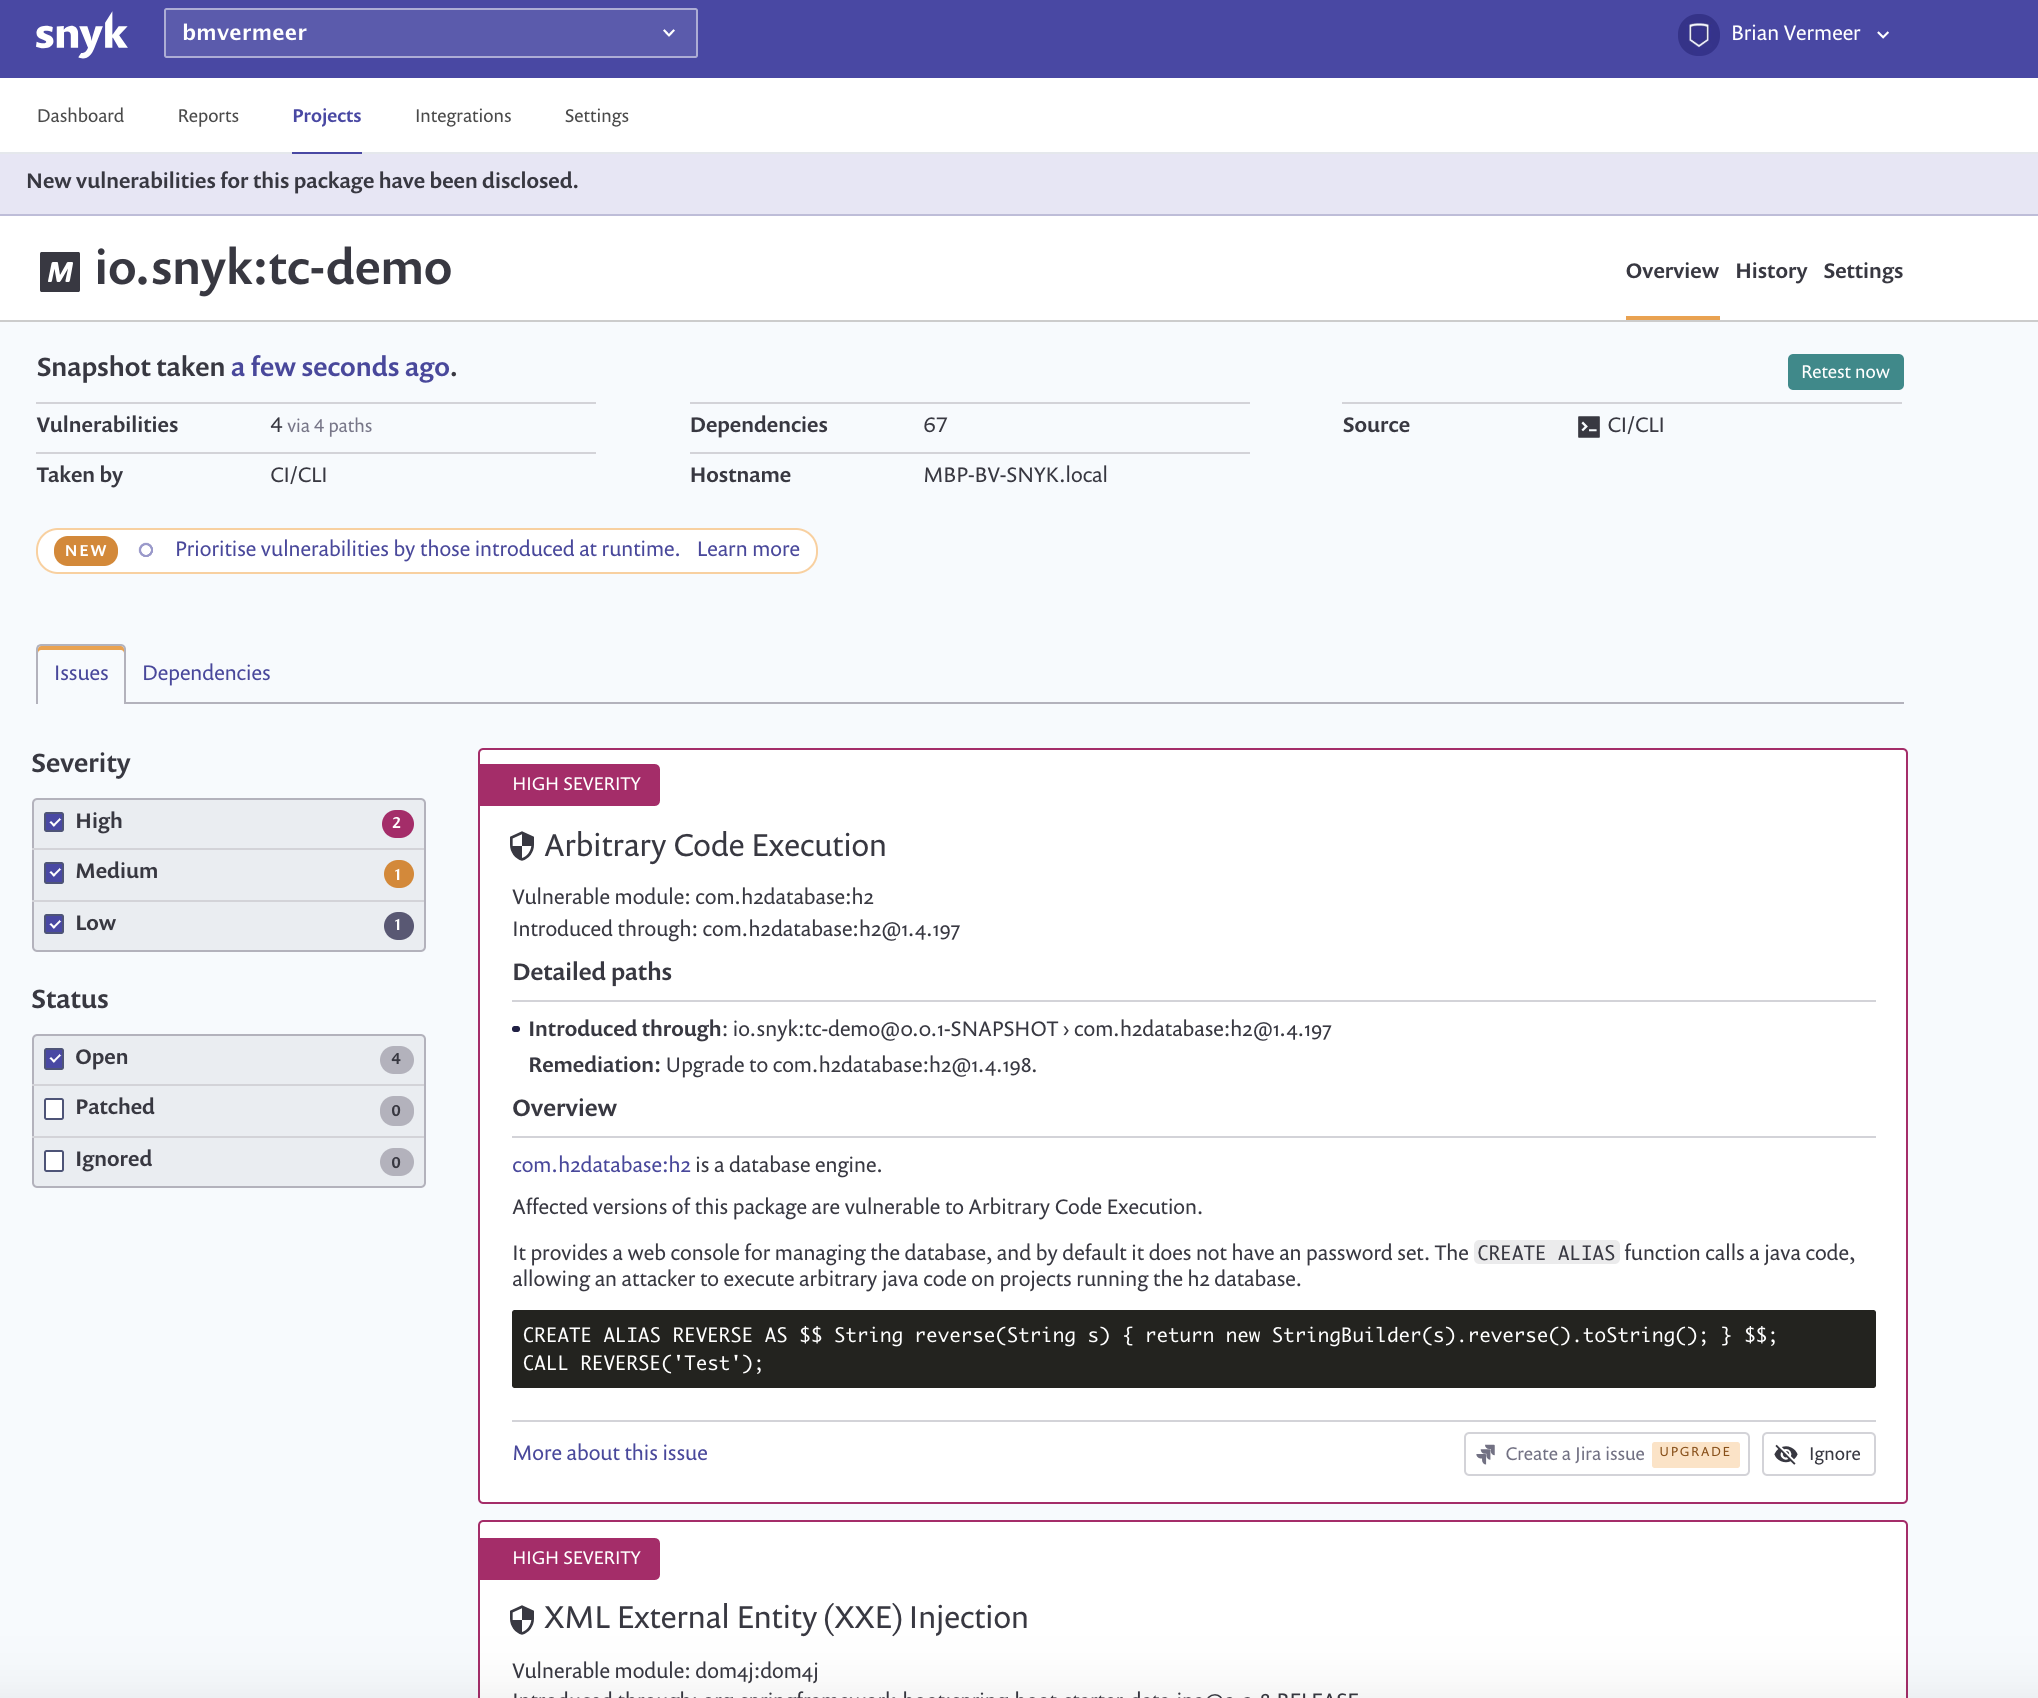Click the Open status count badge
Screen dimensions: 2038x1698
click(x=396, y=1059)
